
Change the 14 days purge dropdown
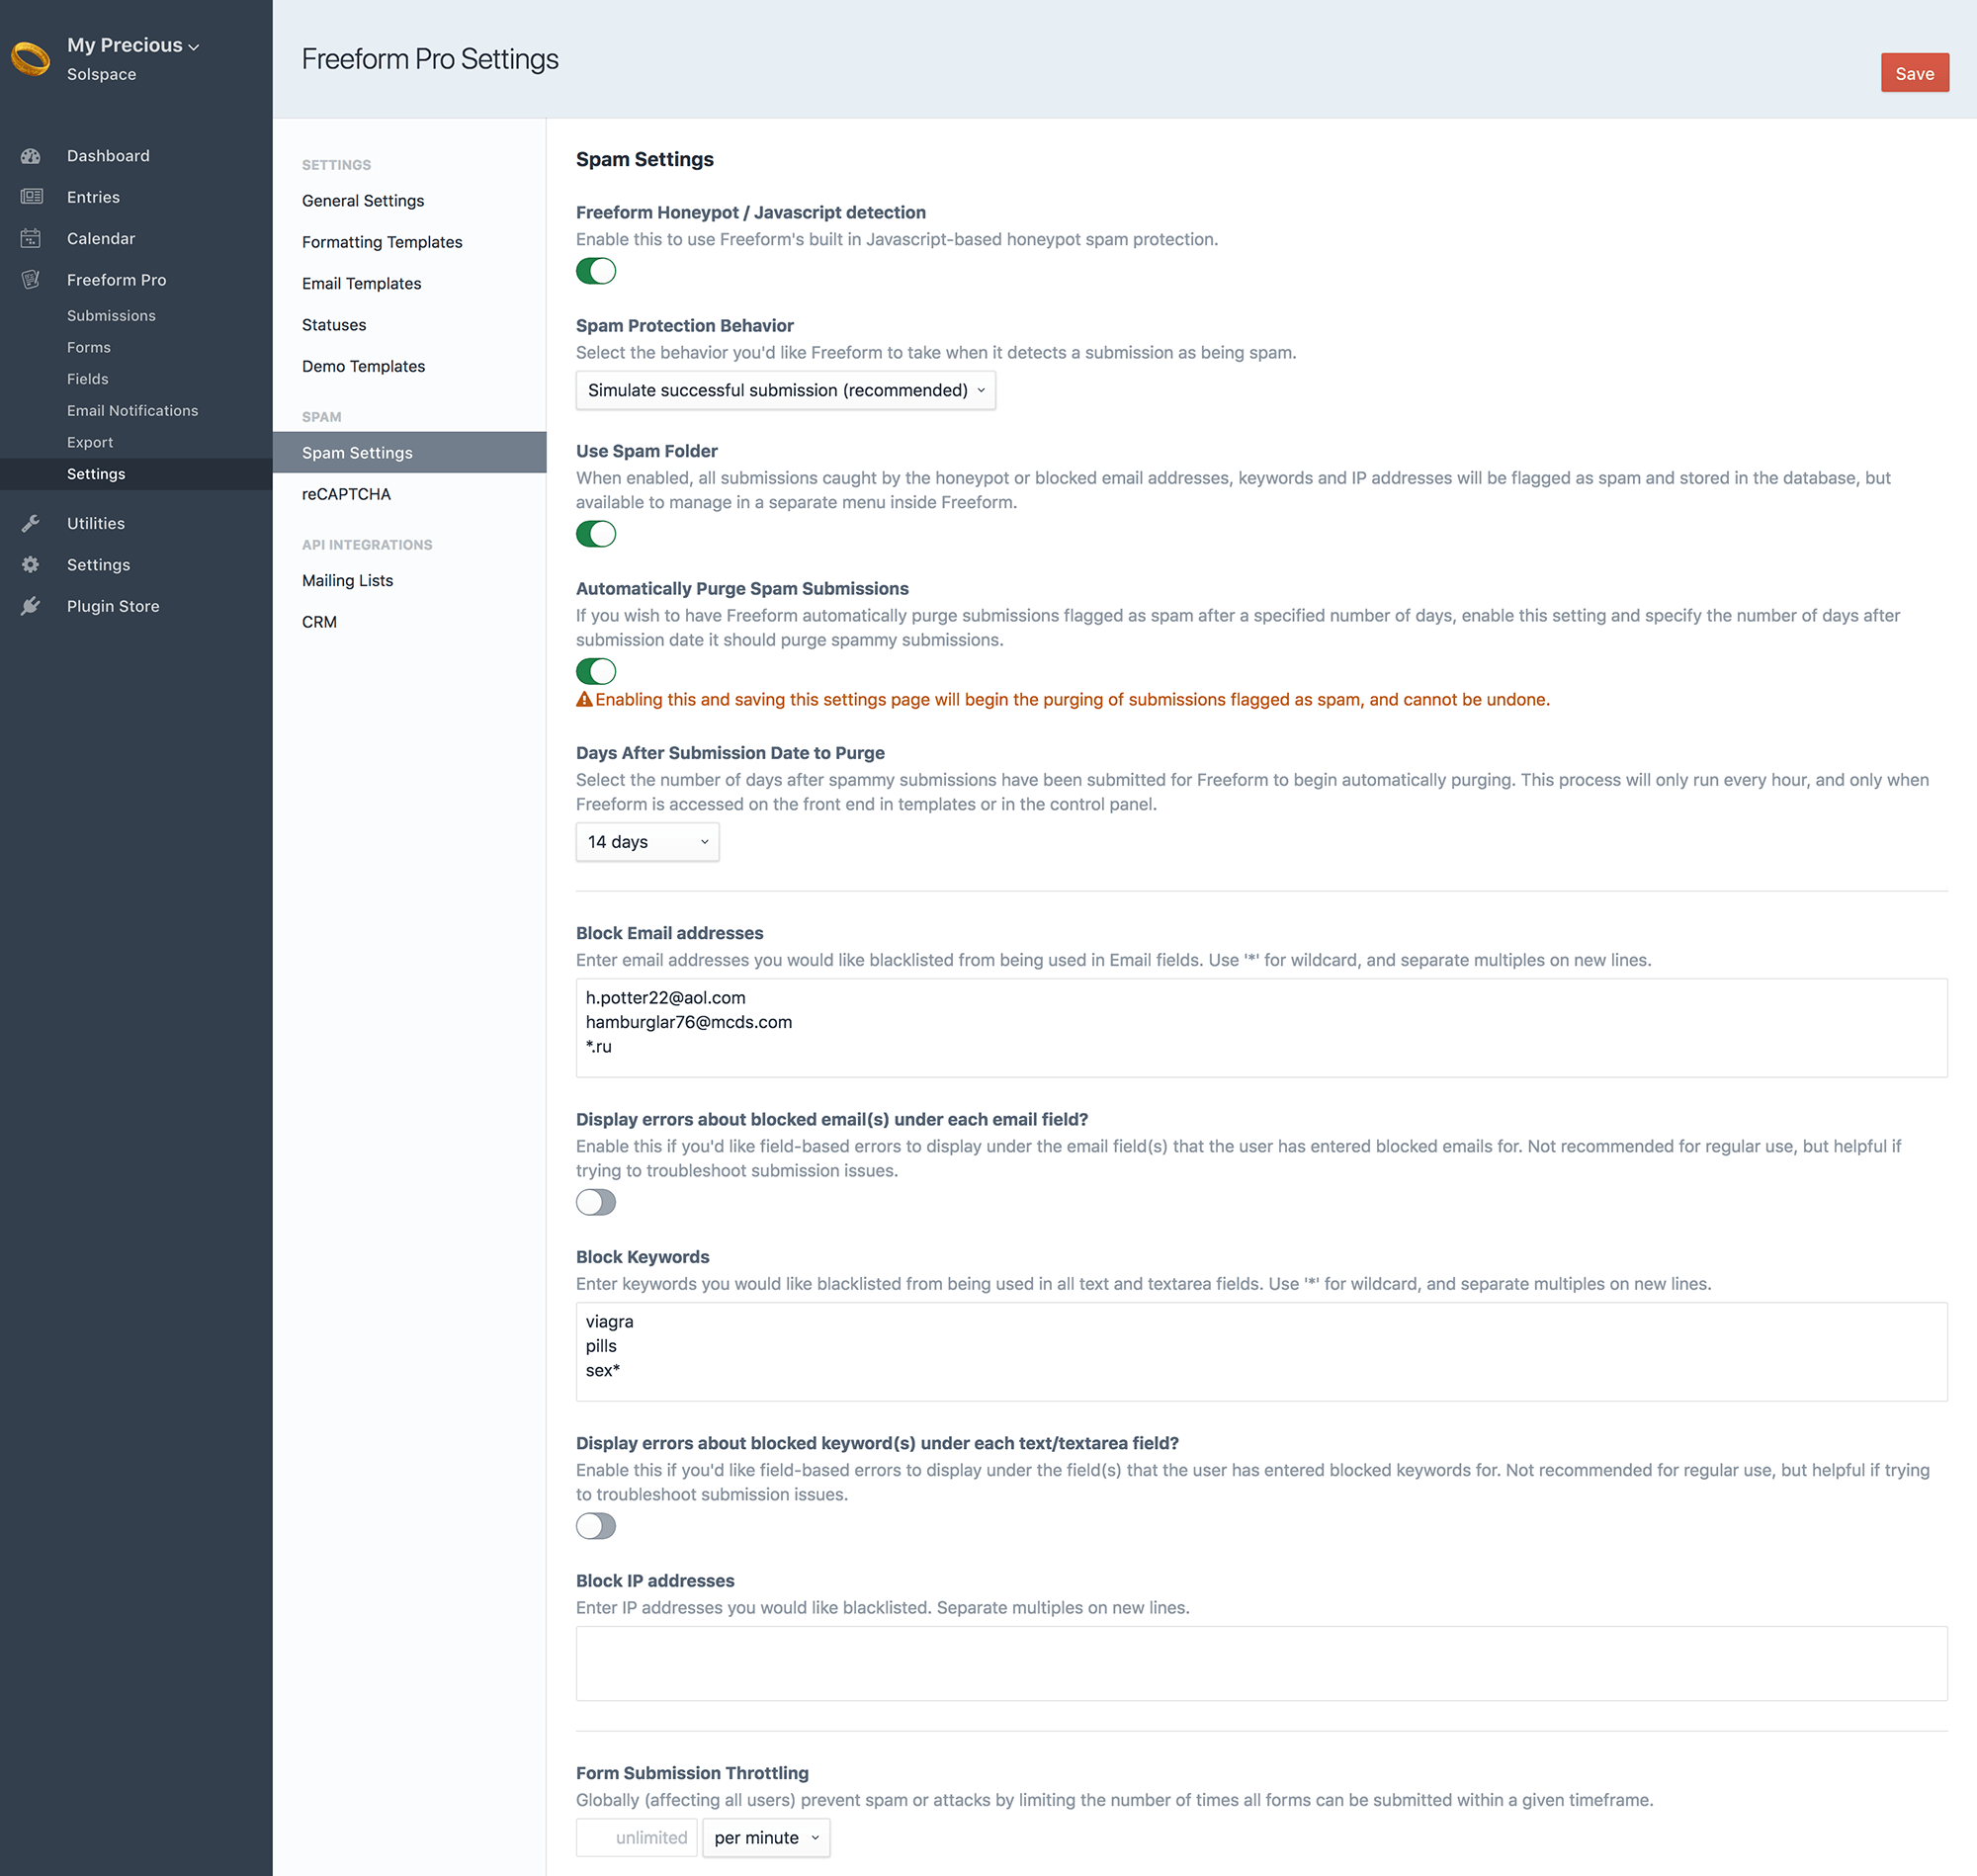(x=647, y=841)
